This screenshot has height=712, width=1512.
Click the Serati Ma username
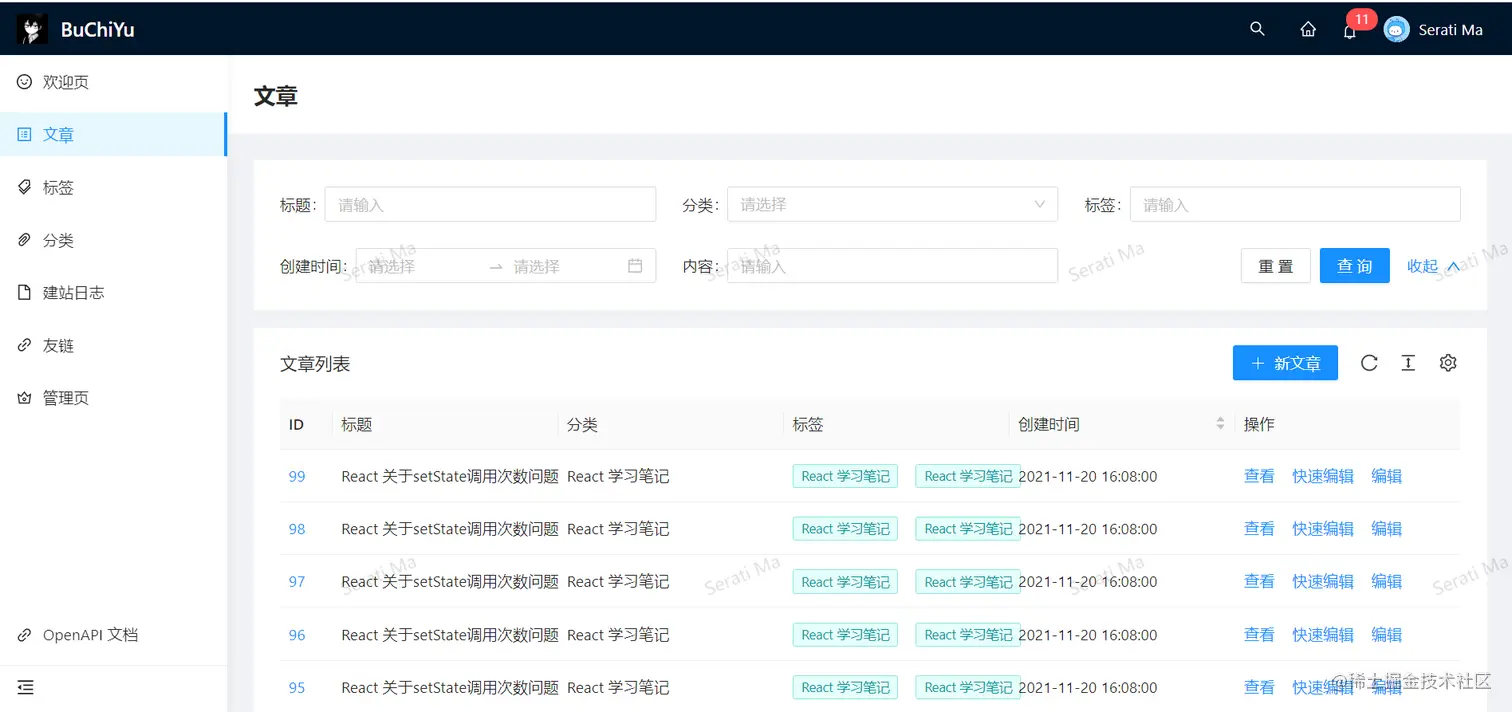click(1450, 30)
